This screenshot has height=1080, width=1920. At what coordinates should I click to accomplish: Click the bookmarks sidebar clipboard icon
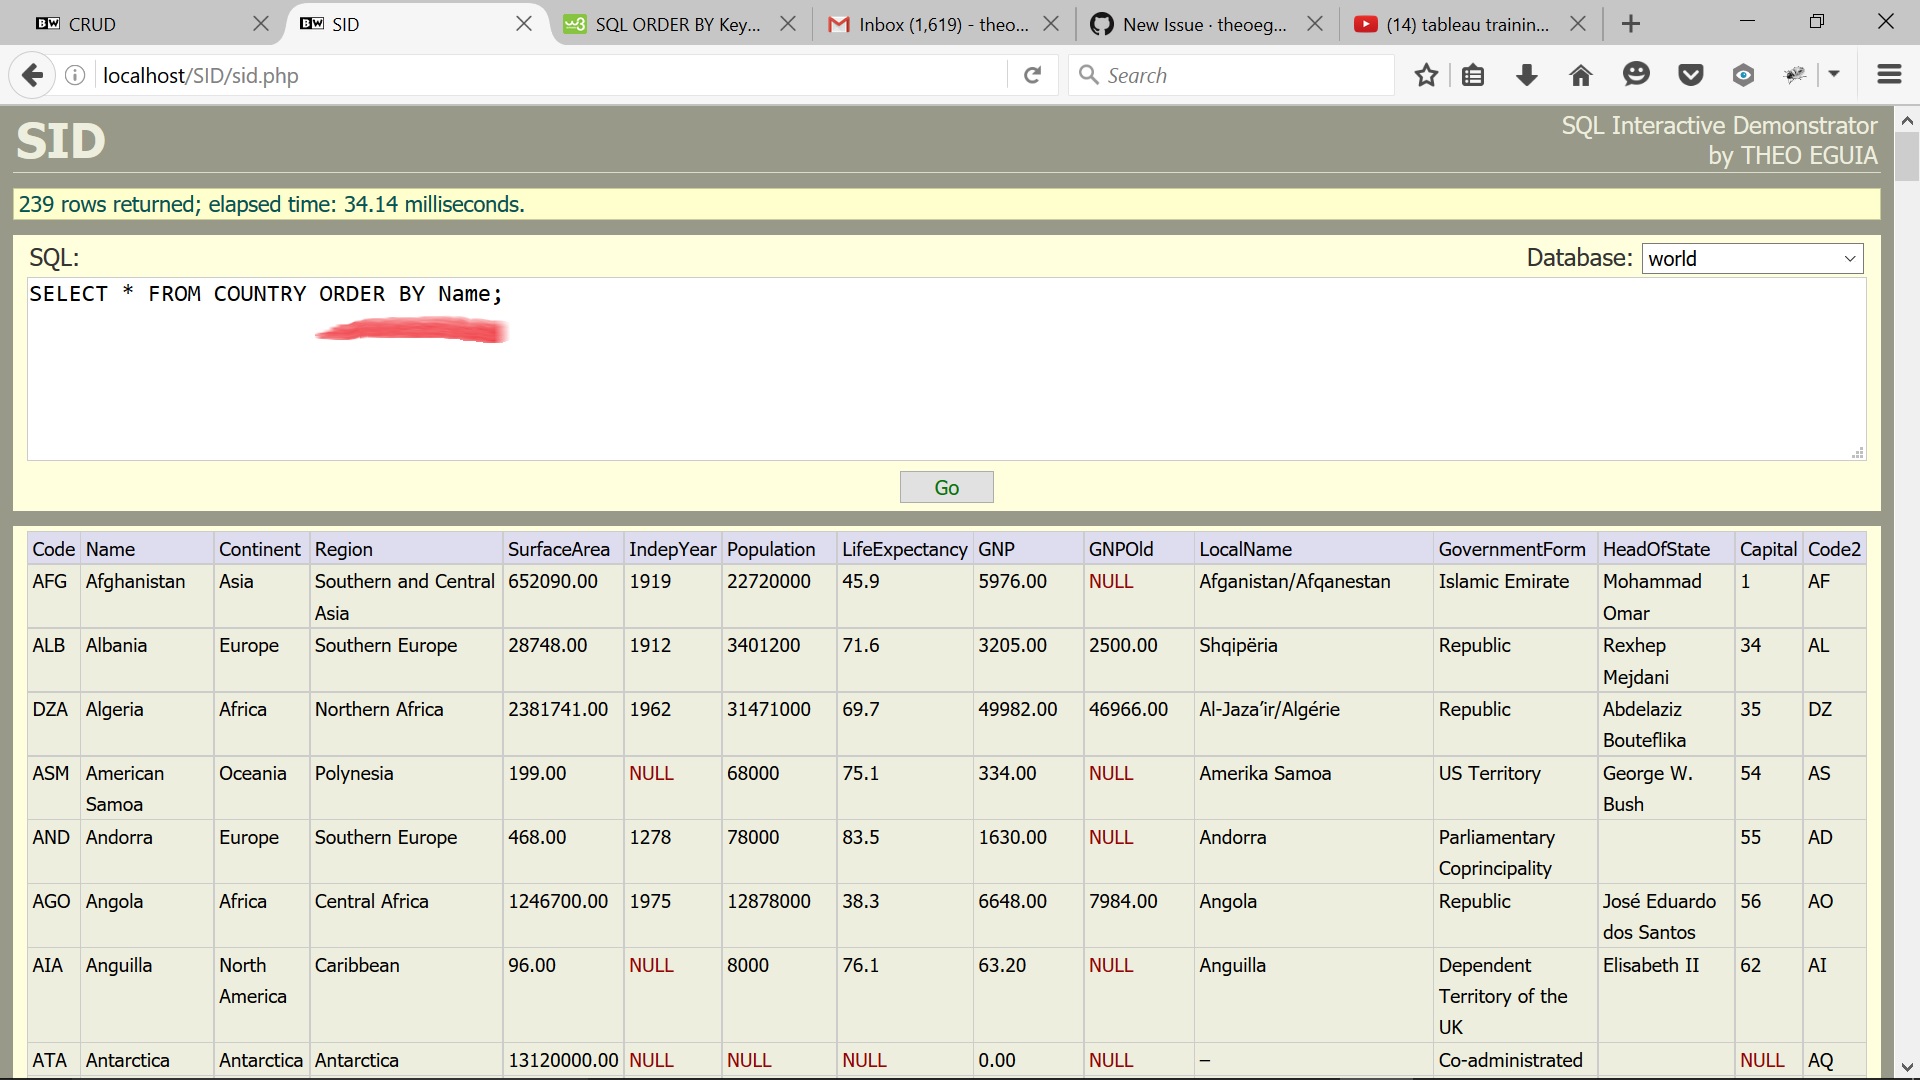1474,75
